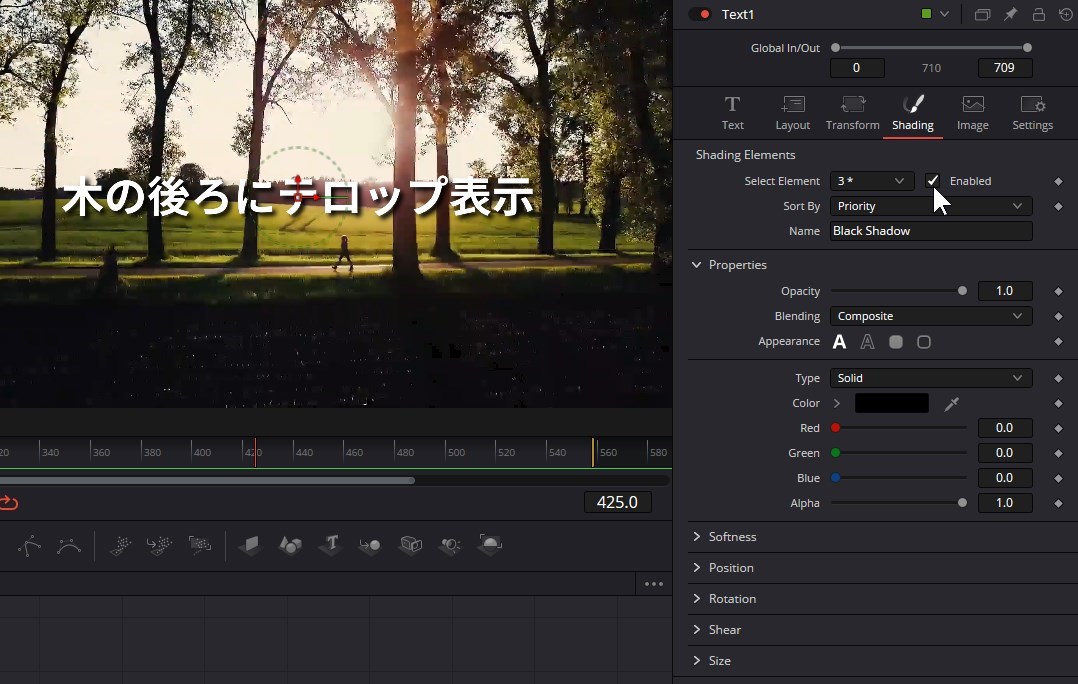Screen dimensions: 1078x684
Task: Click the timeline horizontal scrollbar
Action: click(206, 481)
